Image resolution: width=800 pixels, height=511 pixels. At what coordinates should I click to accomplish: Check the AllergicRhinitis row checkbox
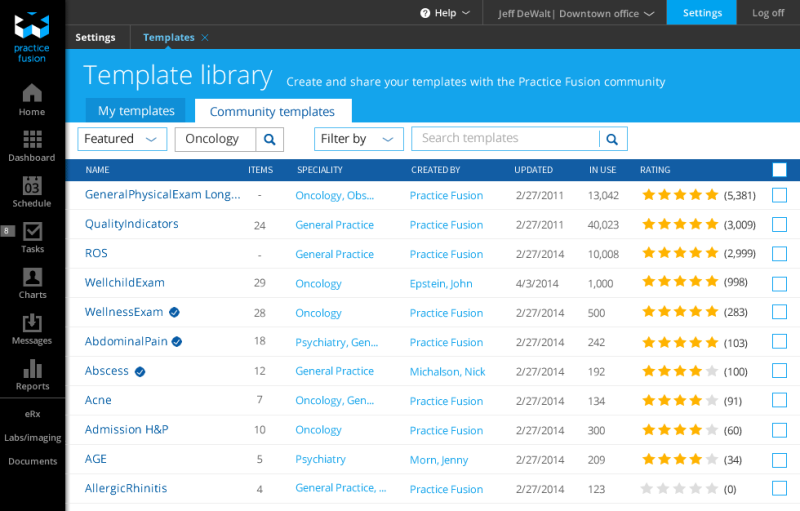780,489
